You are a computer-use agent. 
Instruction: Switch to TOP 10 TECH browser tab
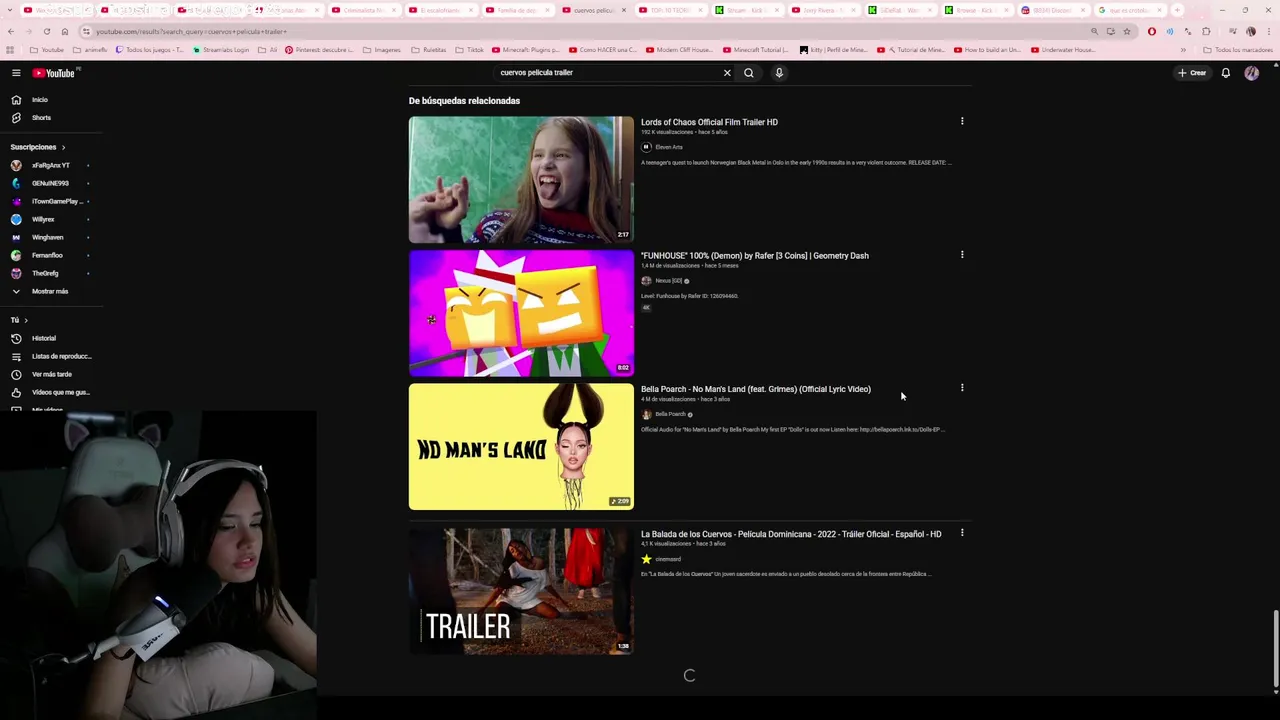pyautogui.click(x=670, y=10)
